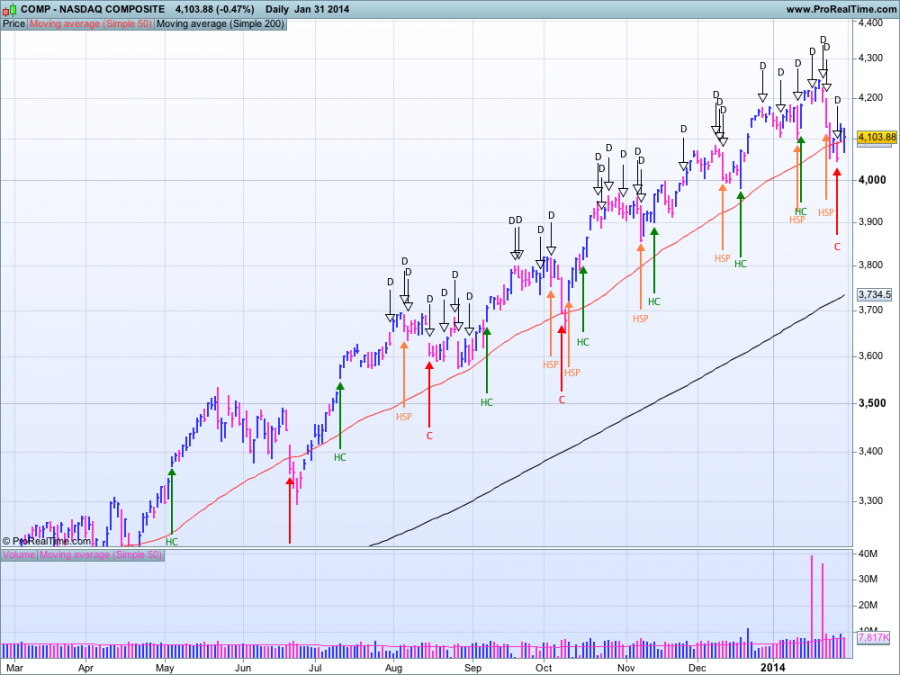The height and width of the screenshot is (675, 900).
Task: Click the 3,734.5 moving average value tag
Action: point(875,294)
